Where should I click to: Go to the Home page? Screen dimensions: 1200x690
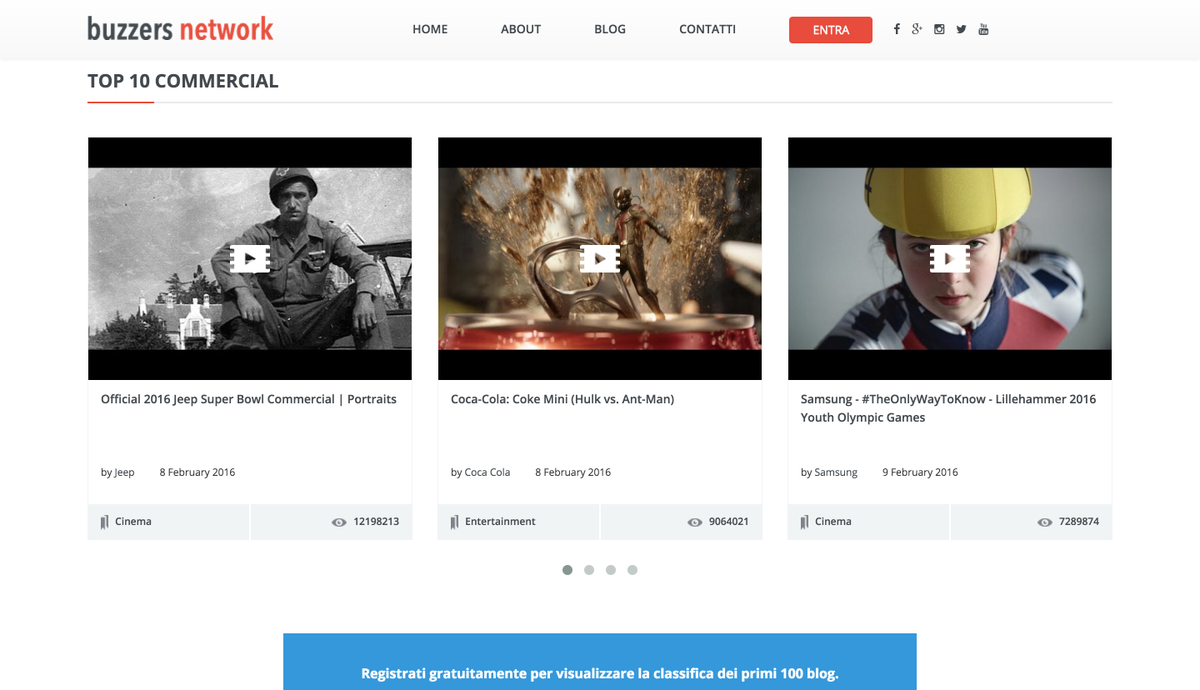click(x=430, y=29)
